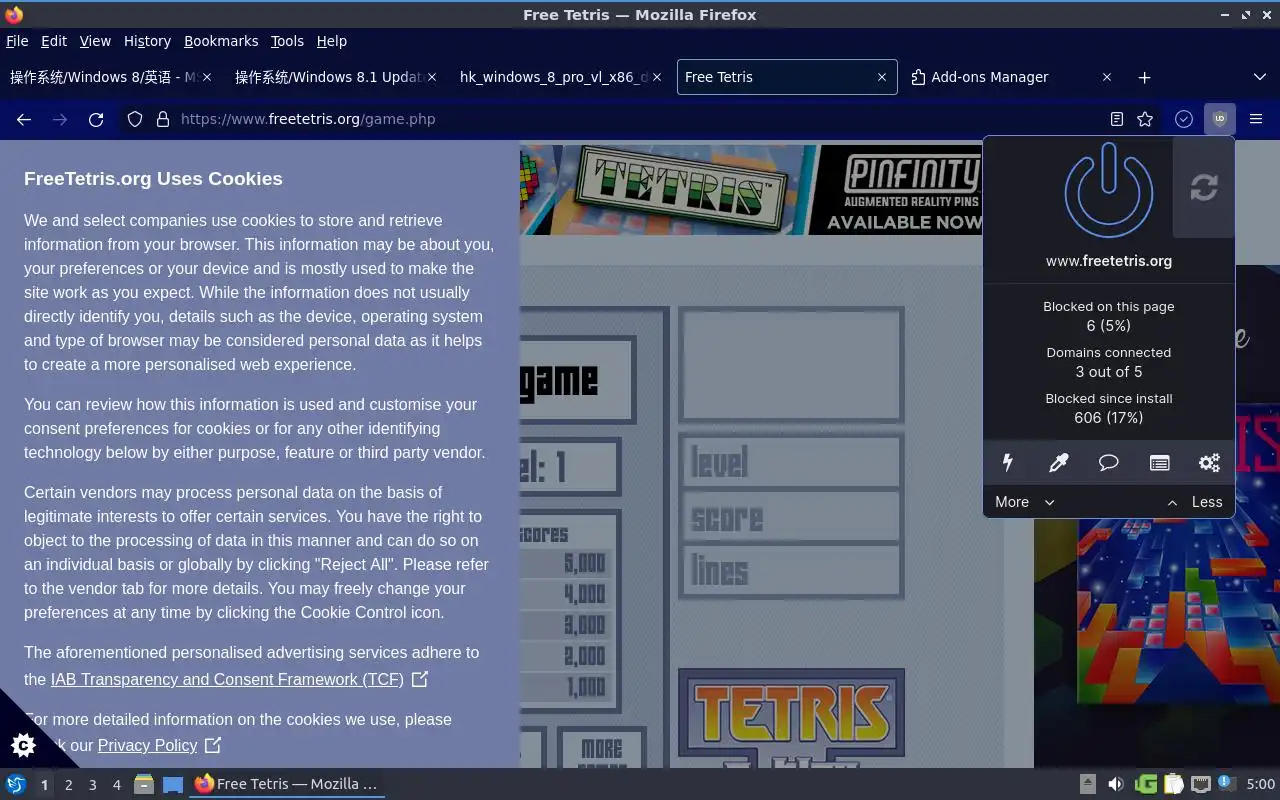Toggle the uBlock Origin power button
Viewport: 1280px width, 800px height.
point(1108,190)
